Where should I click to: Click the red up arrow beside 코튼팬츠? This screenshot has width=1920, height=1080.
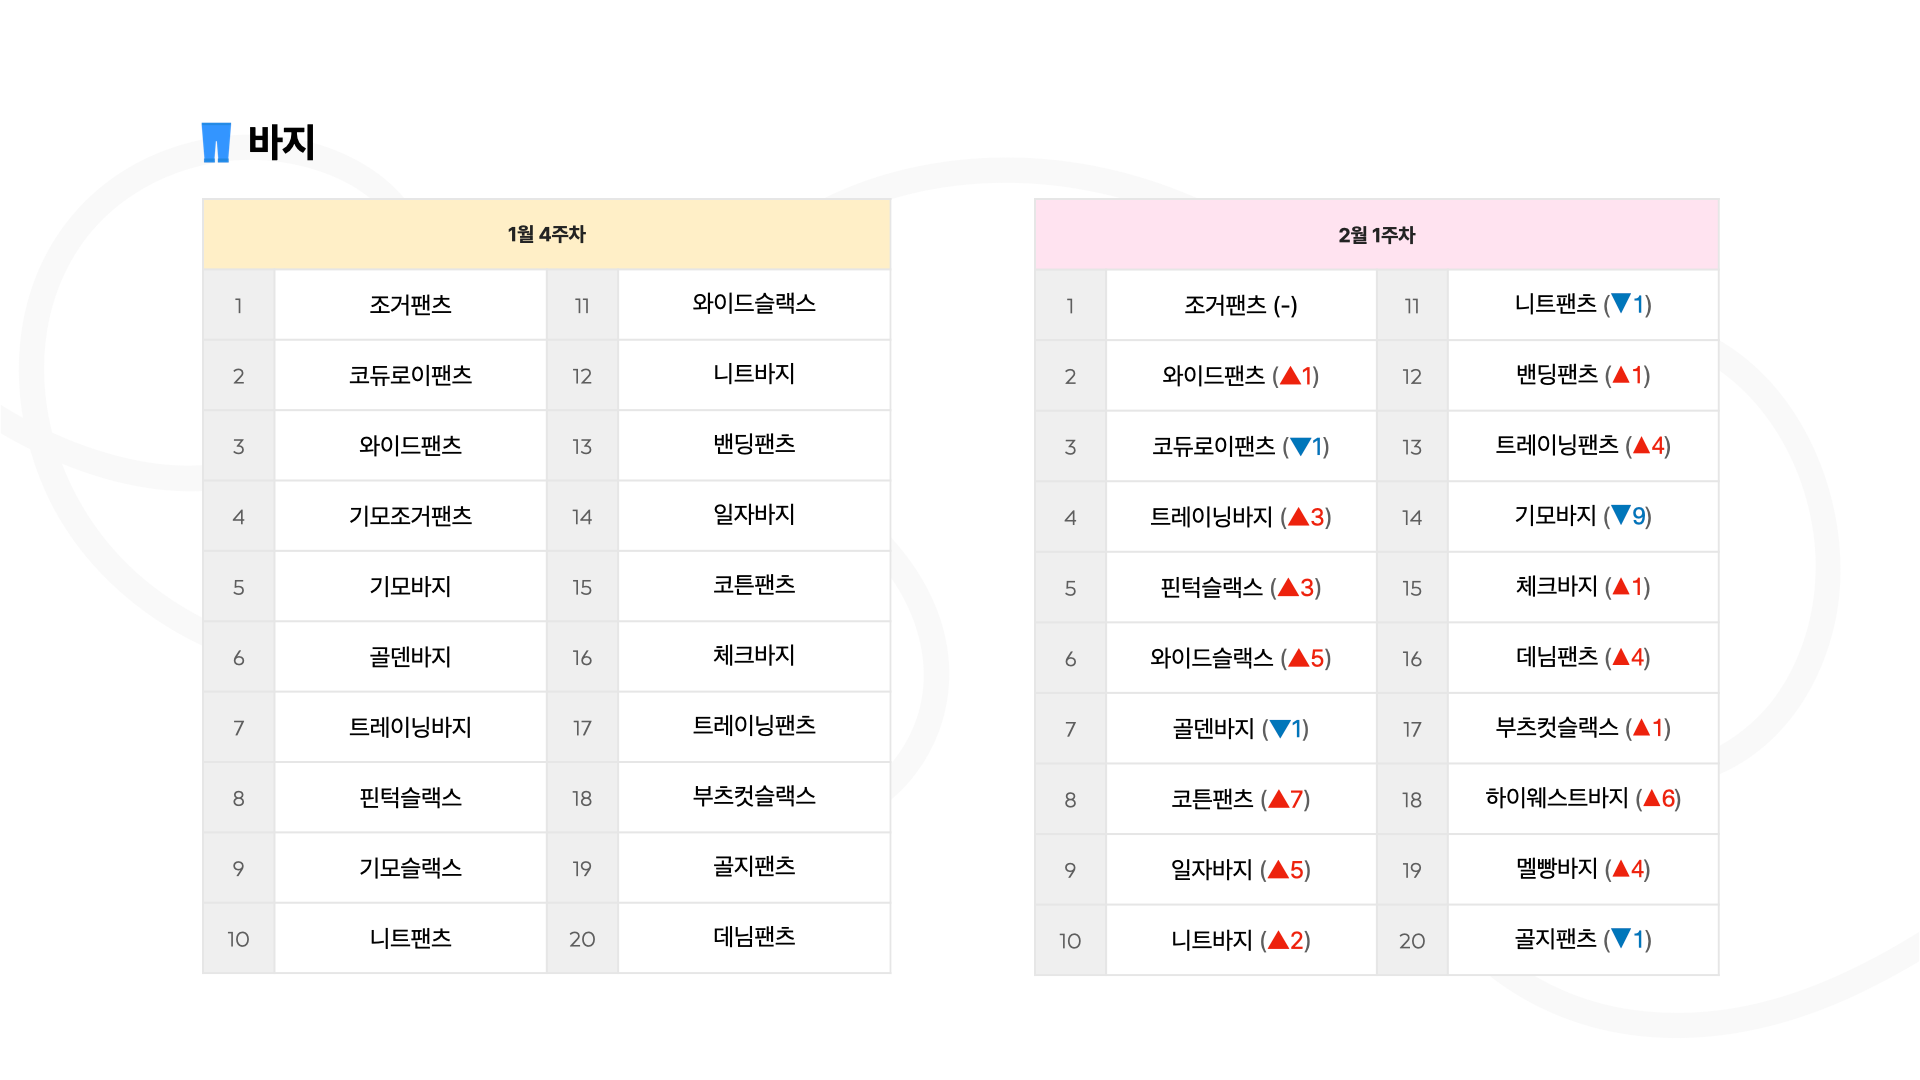tap(1278, 799)
